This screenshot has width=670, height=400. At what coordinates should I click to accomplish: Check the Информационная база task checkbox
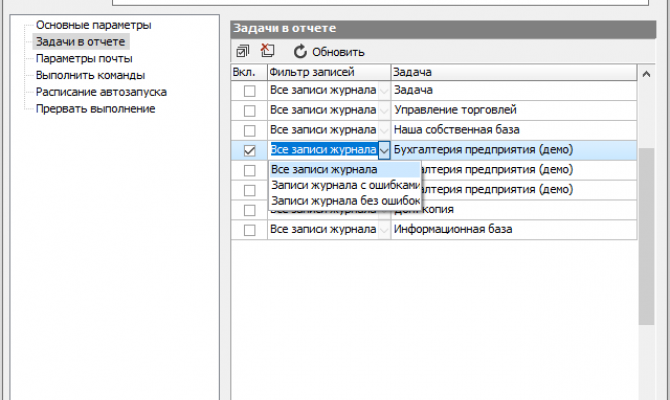pyautogui.click(x=249, y=230)
